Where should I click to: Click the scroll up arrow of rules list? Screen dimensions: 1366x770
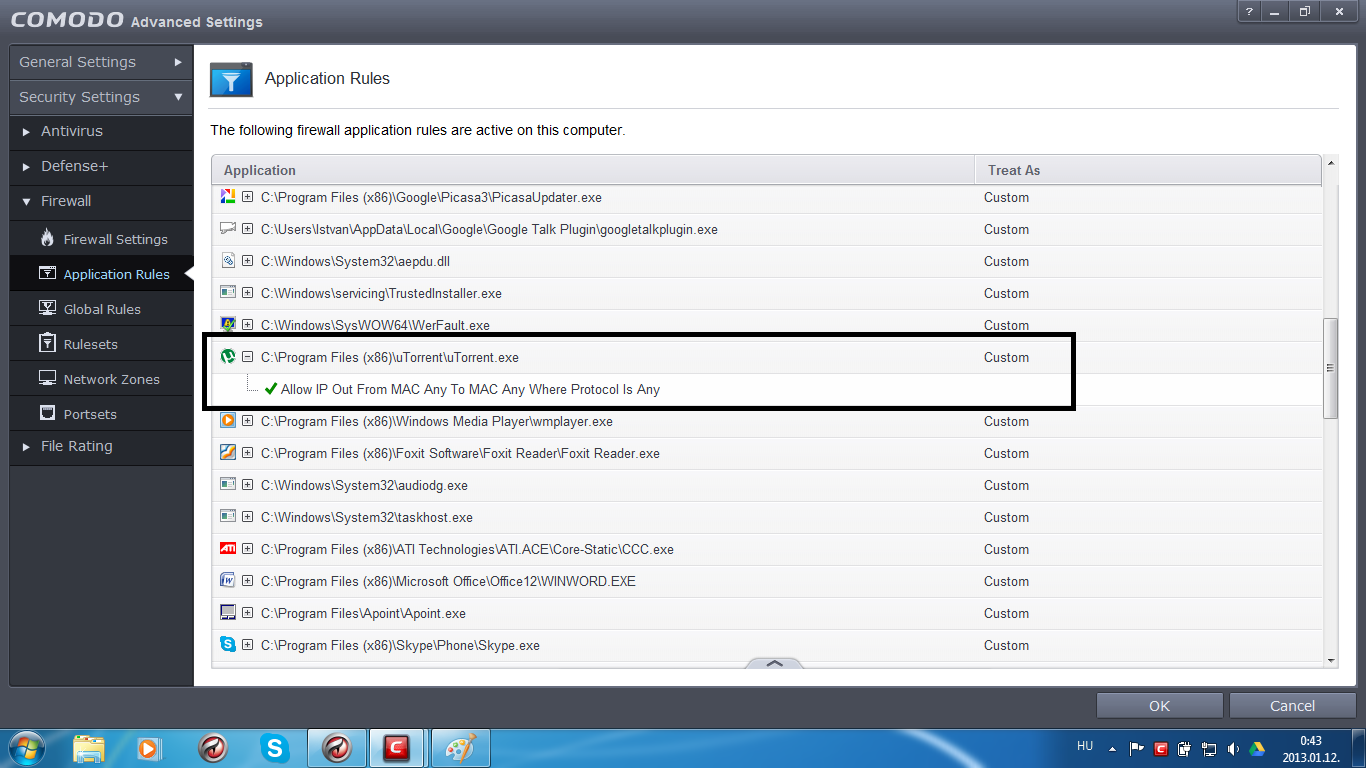(1330, 163)
